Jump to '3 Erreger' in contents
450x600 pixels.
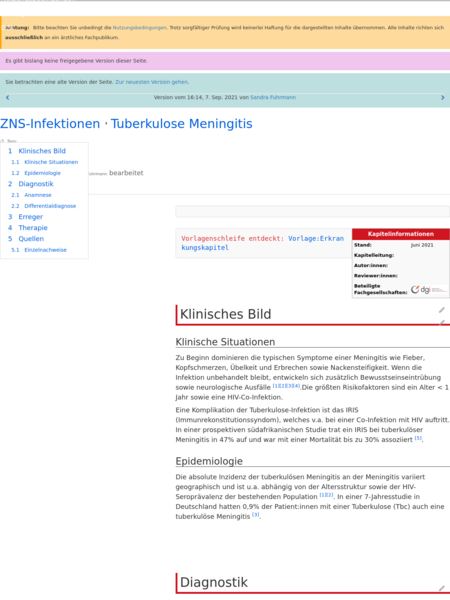25,217
